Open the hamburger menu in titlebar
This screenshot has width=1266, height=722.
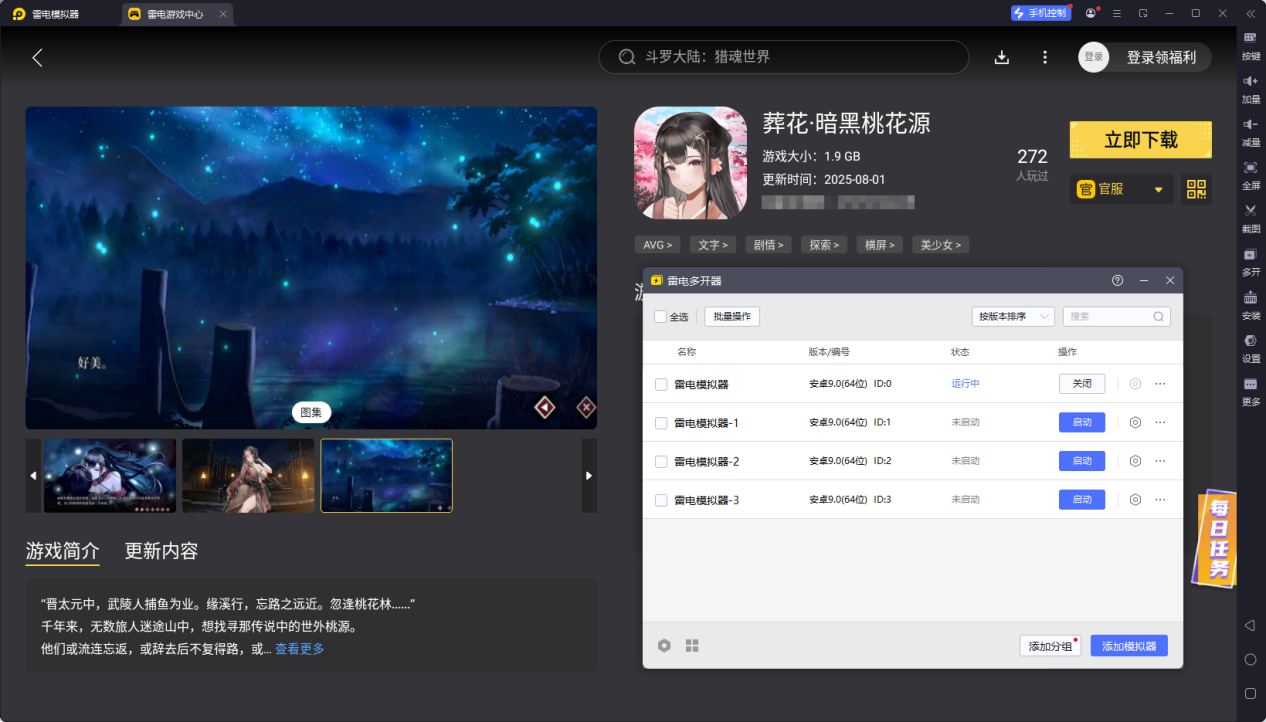[x=1116, y=13]
